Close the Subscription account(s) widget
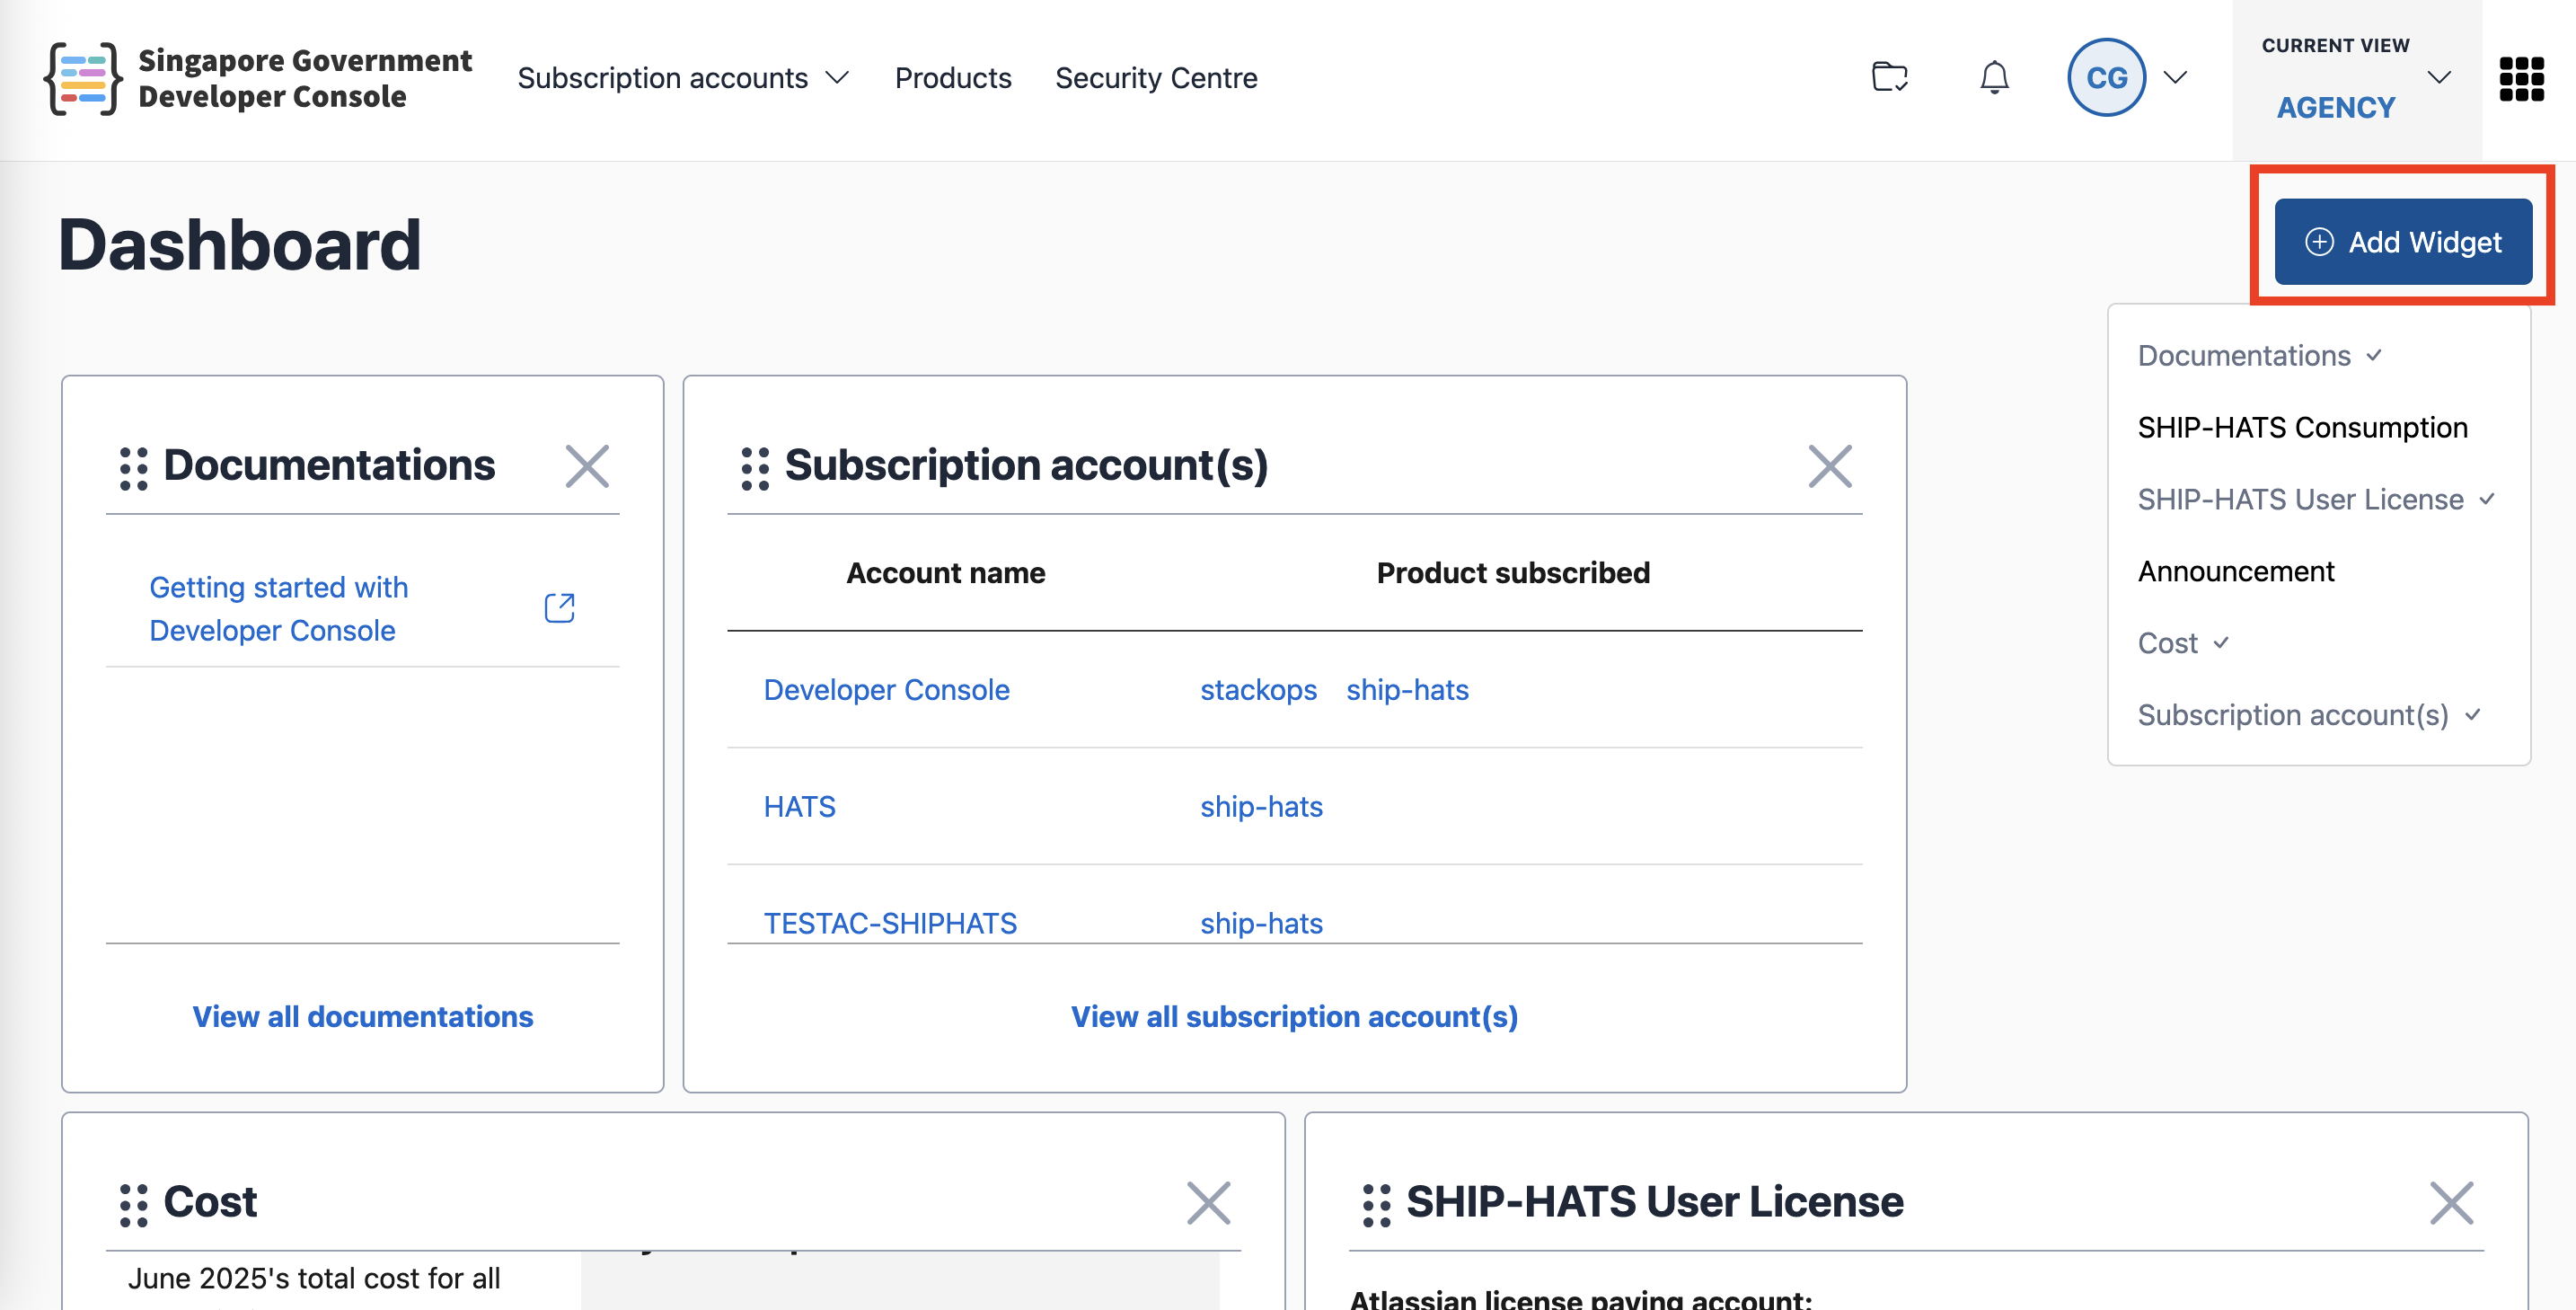Screen dimensions: 2576x1310 [x=1830, y=466]
